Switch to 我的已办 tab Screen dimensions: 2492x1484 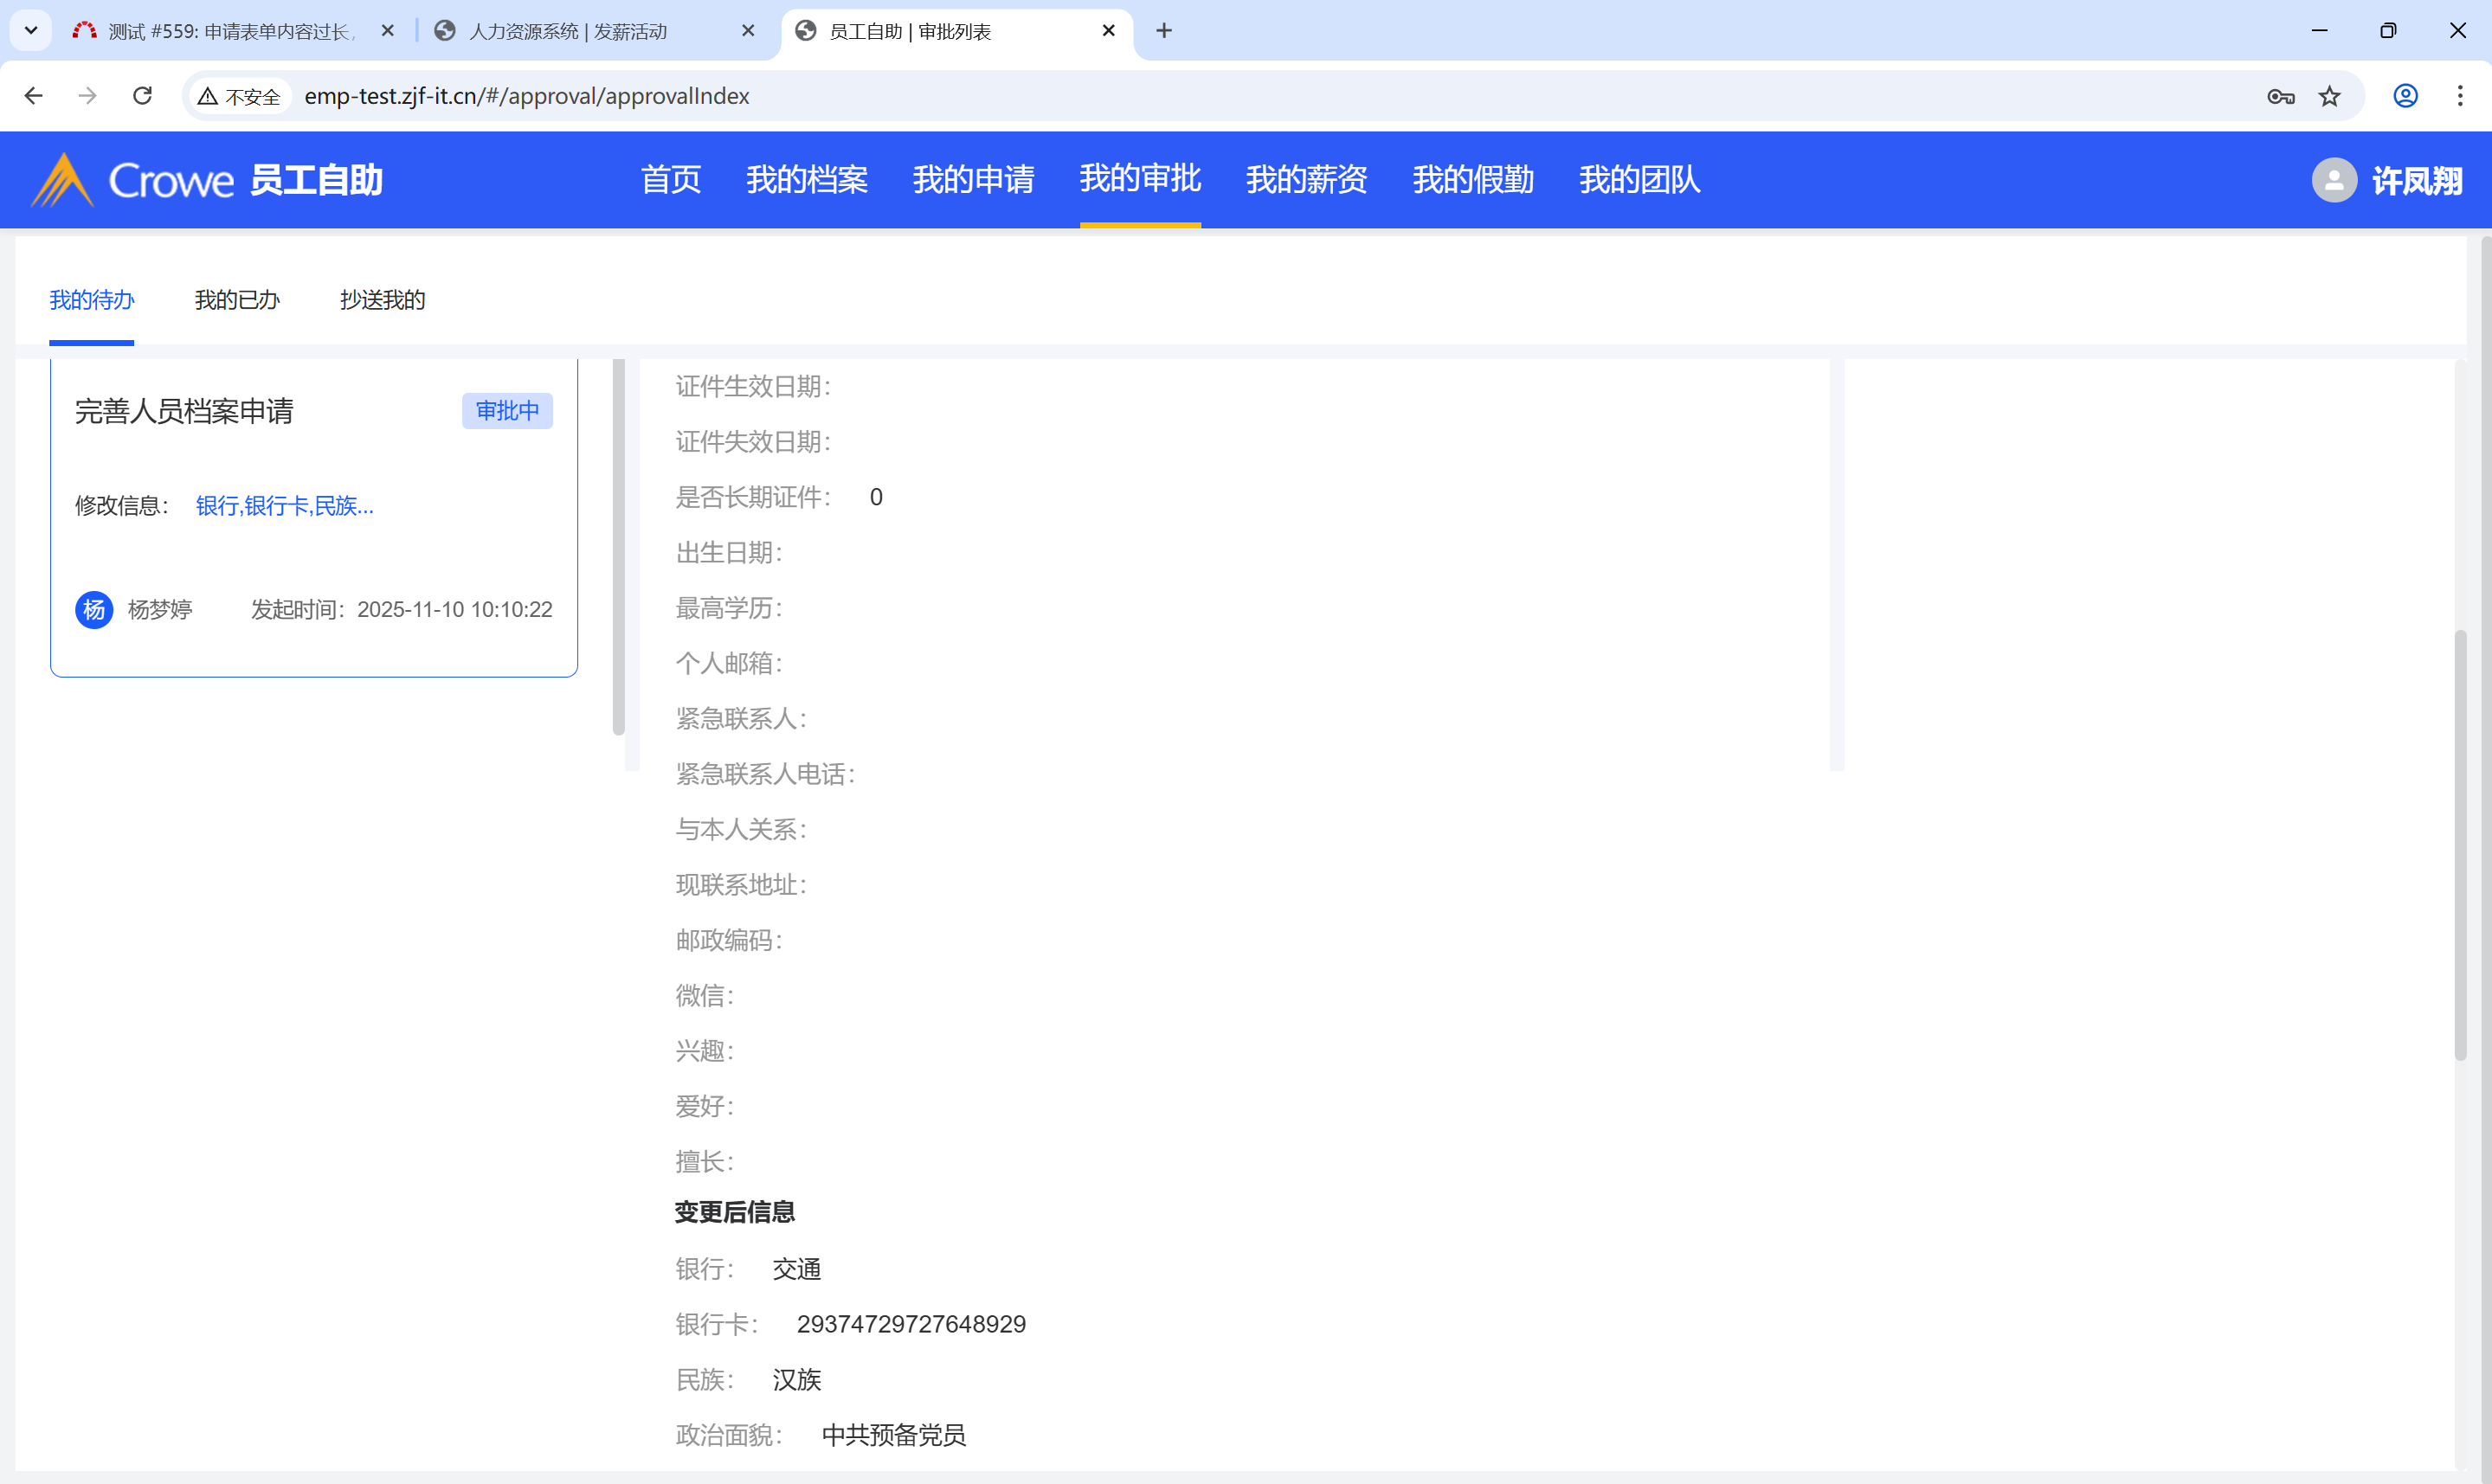click(237, 300)
